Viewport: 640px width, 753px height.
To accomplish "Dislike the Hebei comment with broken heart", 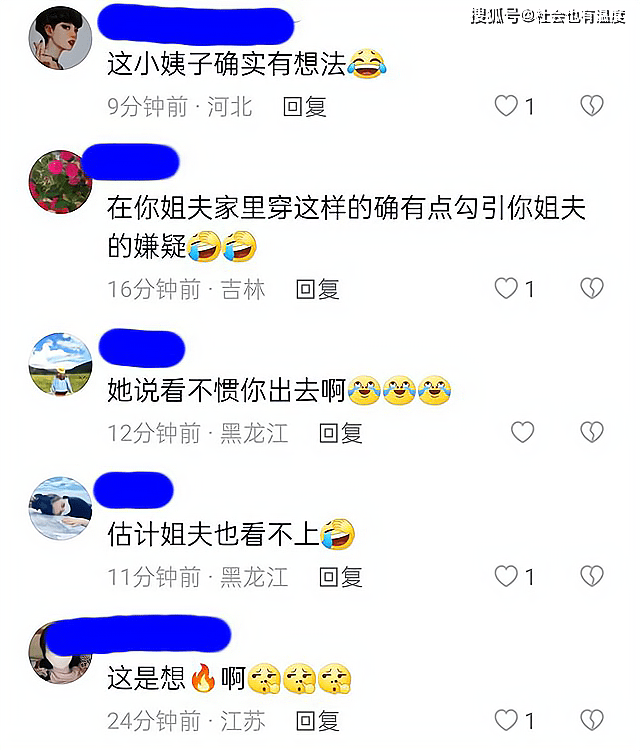I will point(592,106).
